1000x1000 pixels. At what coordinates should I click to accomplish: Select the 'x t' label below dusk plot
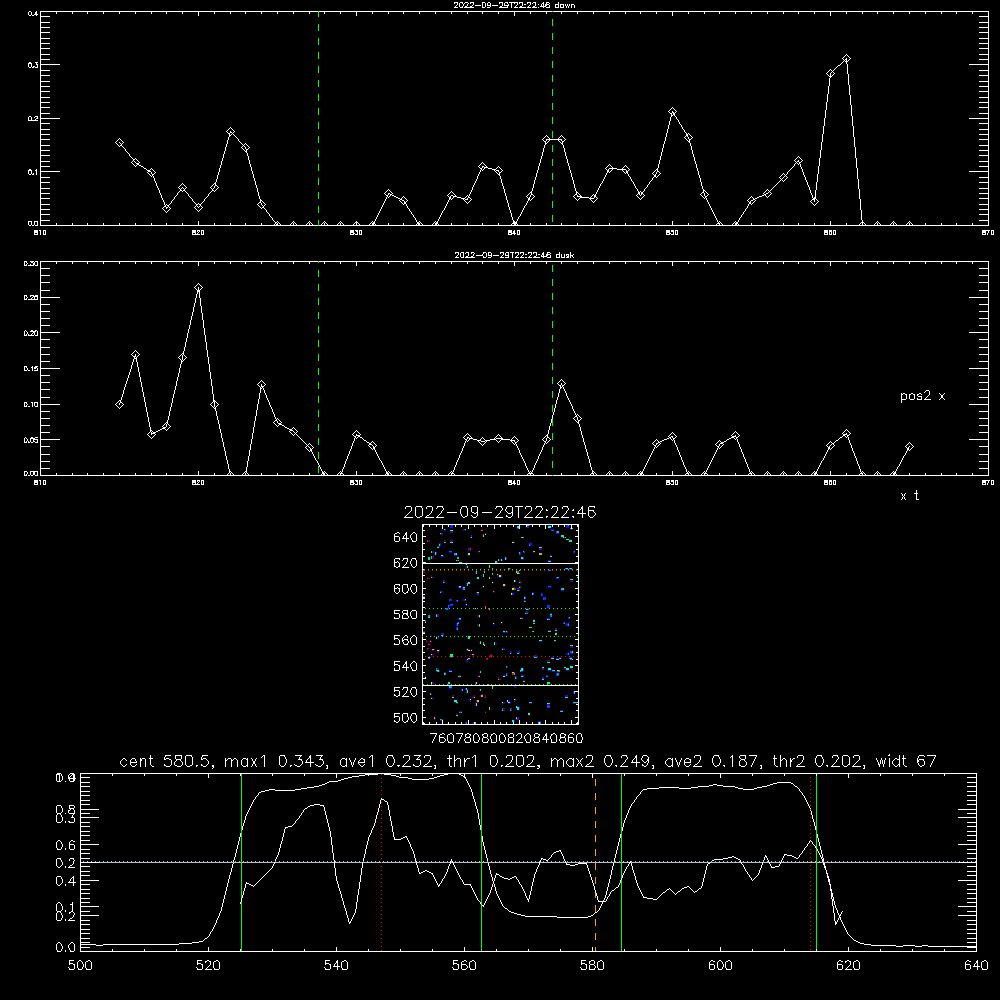909,496
